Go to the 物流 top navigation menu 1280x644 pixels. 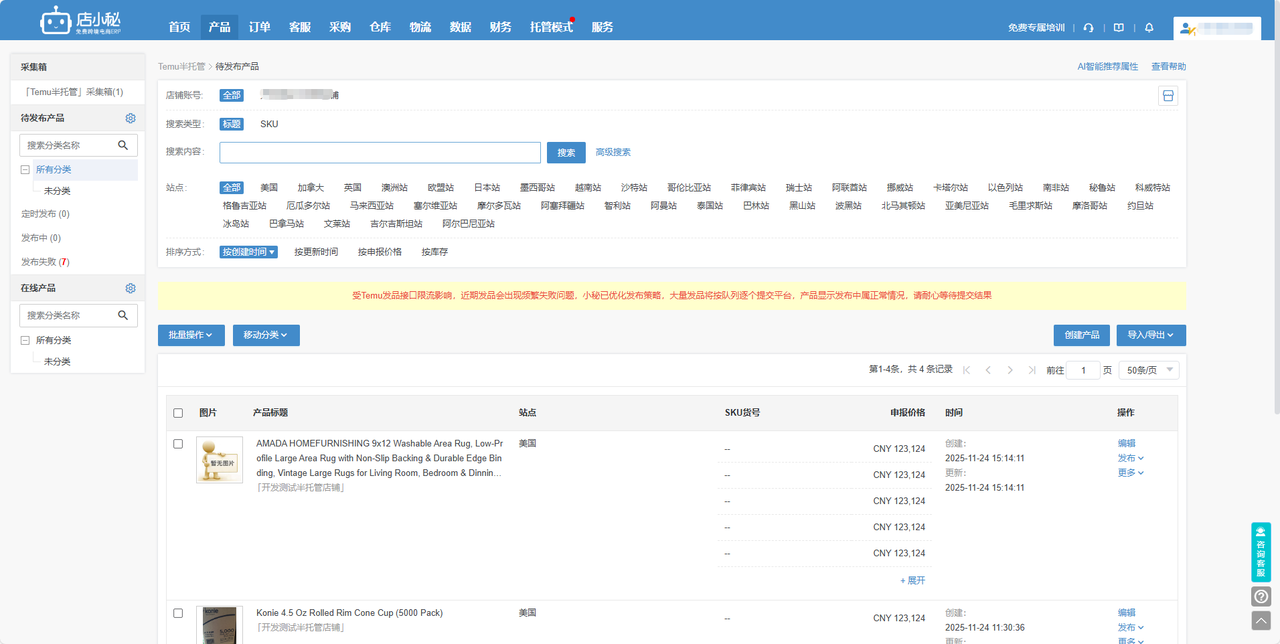point(420,27)
